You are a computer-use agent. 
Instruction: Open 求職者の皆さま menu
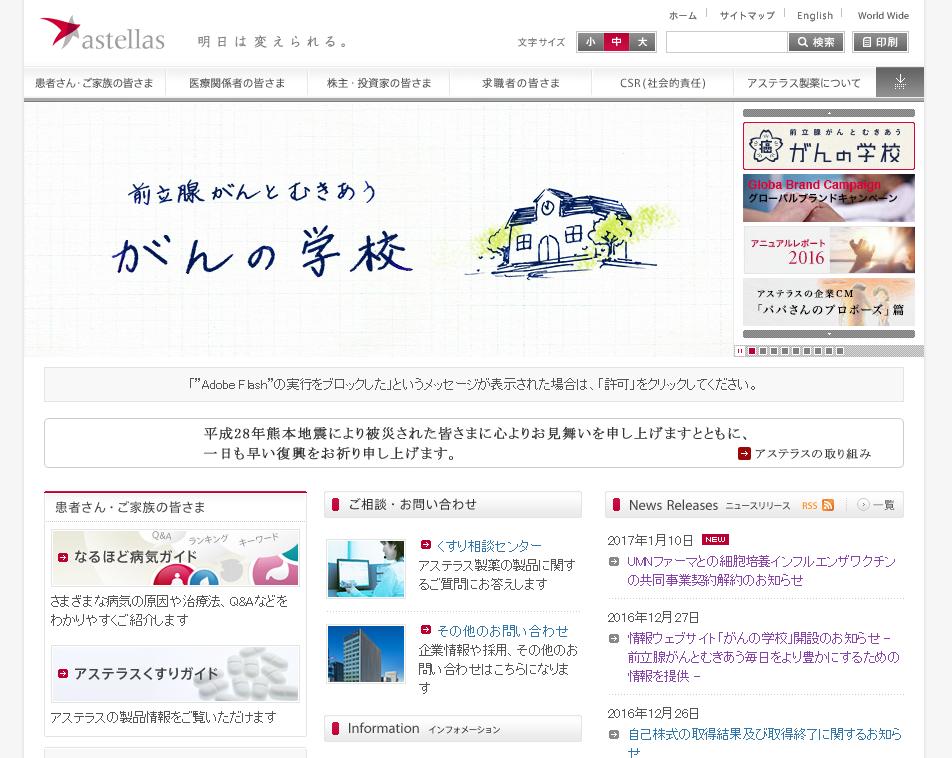[x=521, y=83]
